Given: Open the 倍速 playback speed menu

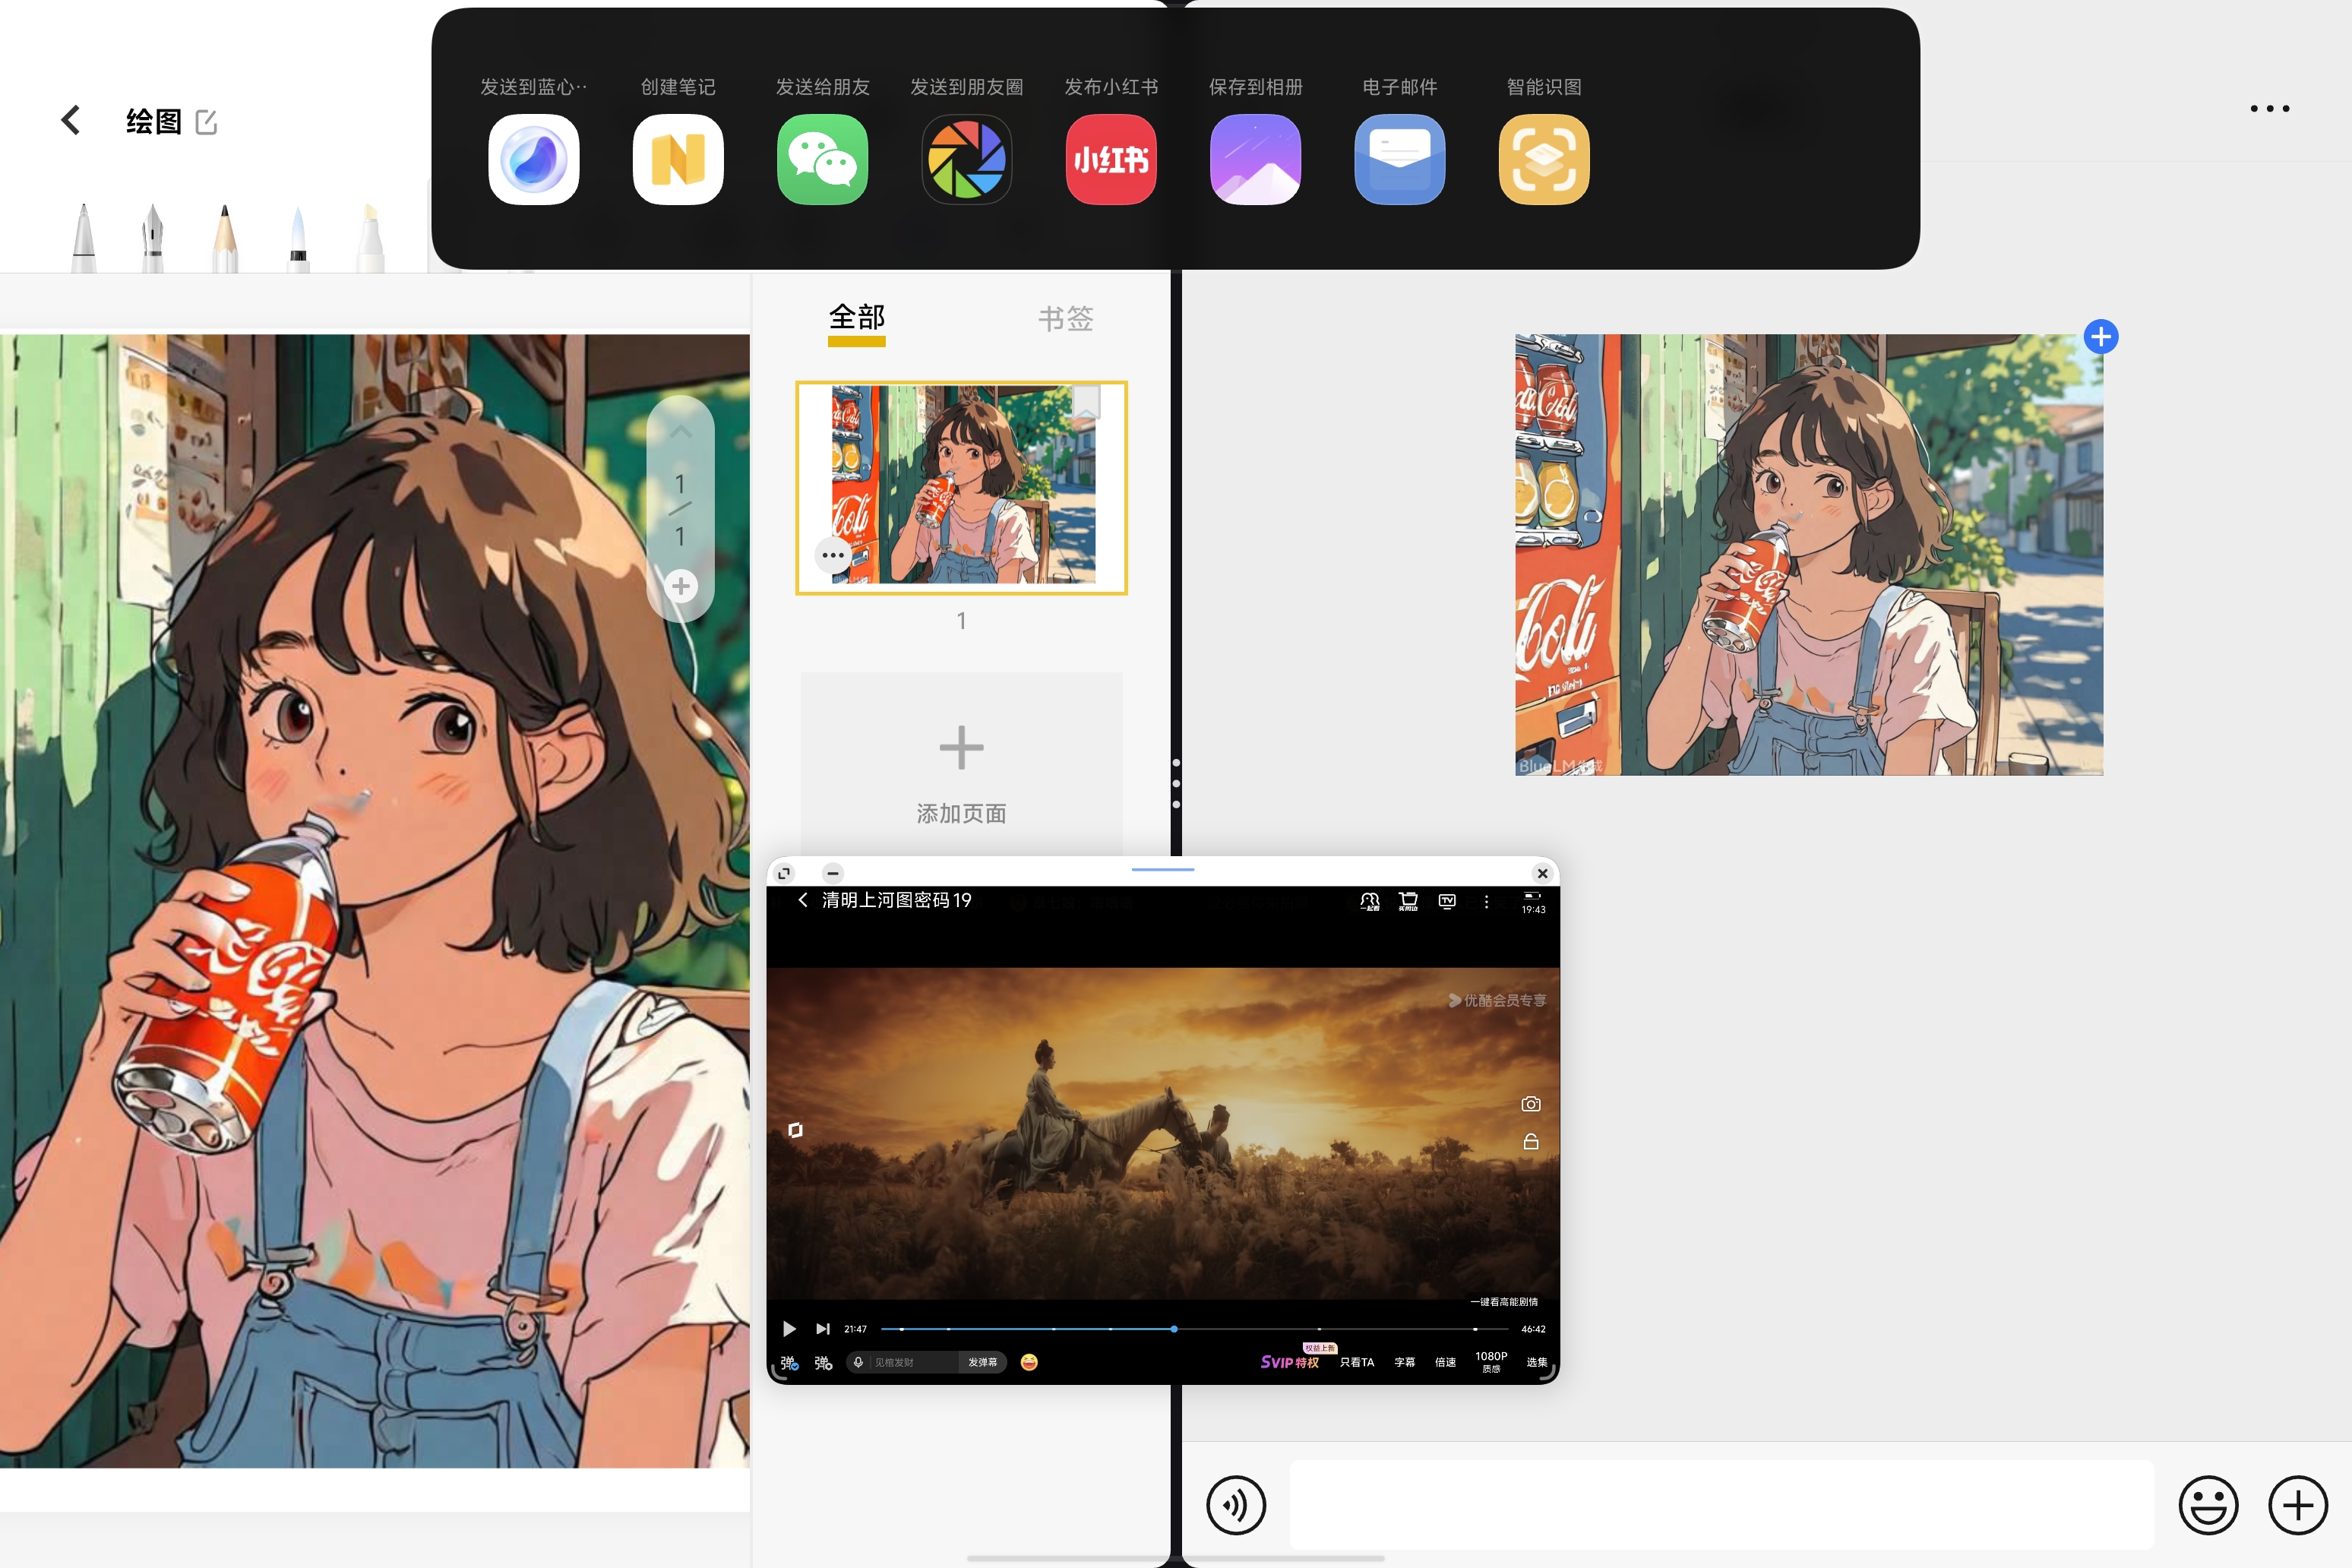Looking at the screenshot, I should [1446, 1362].
